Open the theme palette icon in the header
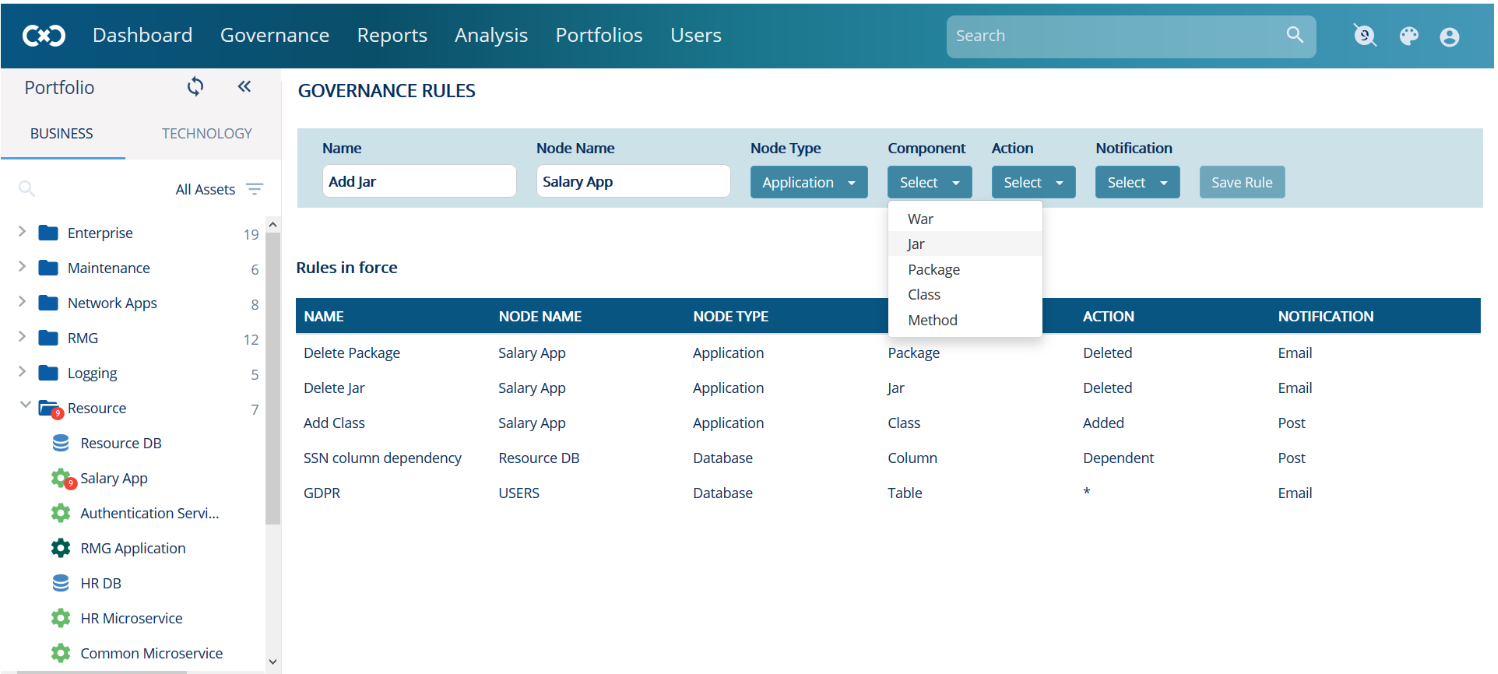The width and height of the screenshot is (1498, 674). tap(1409, 36)
